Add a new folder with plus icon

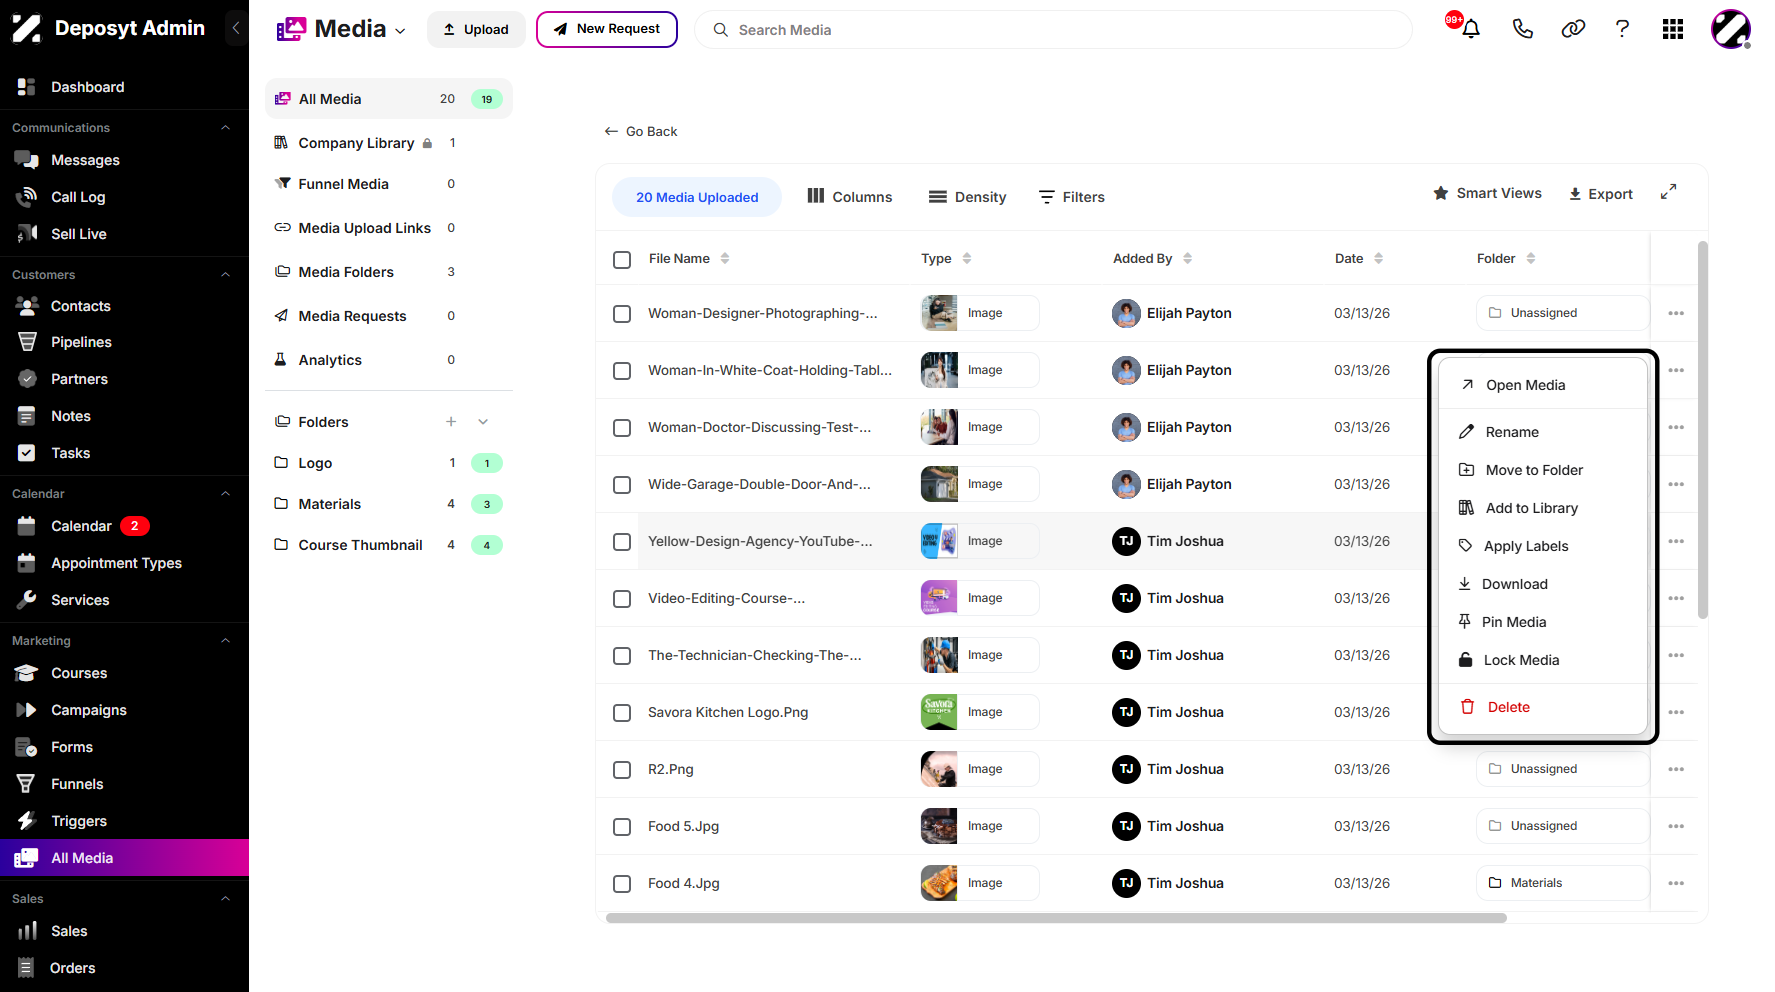451,422
